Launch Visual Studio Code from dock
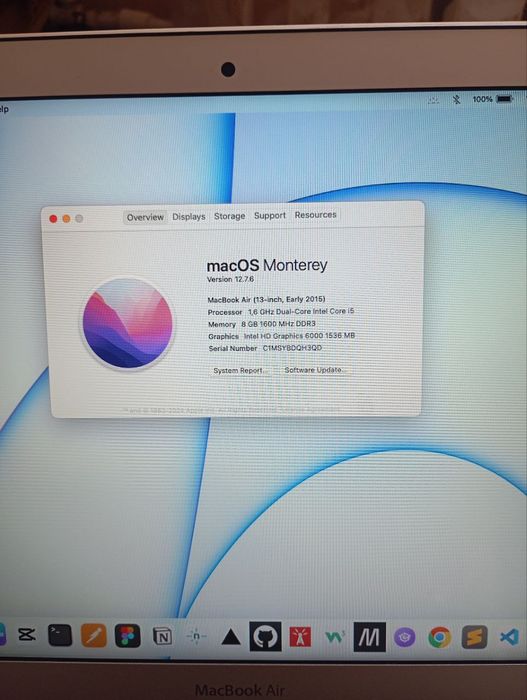The image size is (527, 700). point(510,637)
